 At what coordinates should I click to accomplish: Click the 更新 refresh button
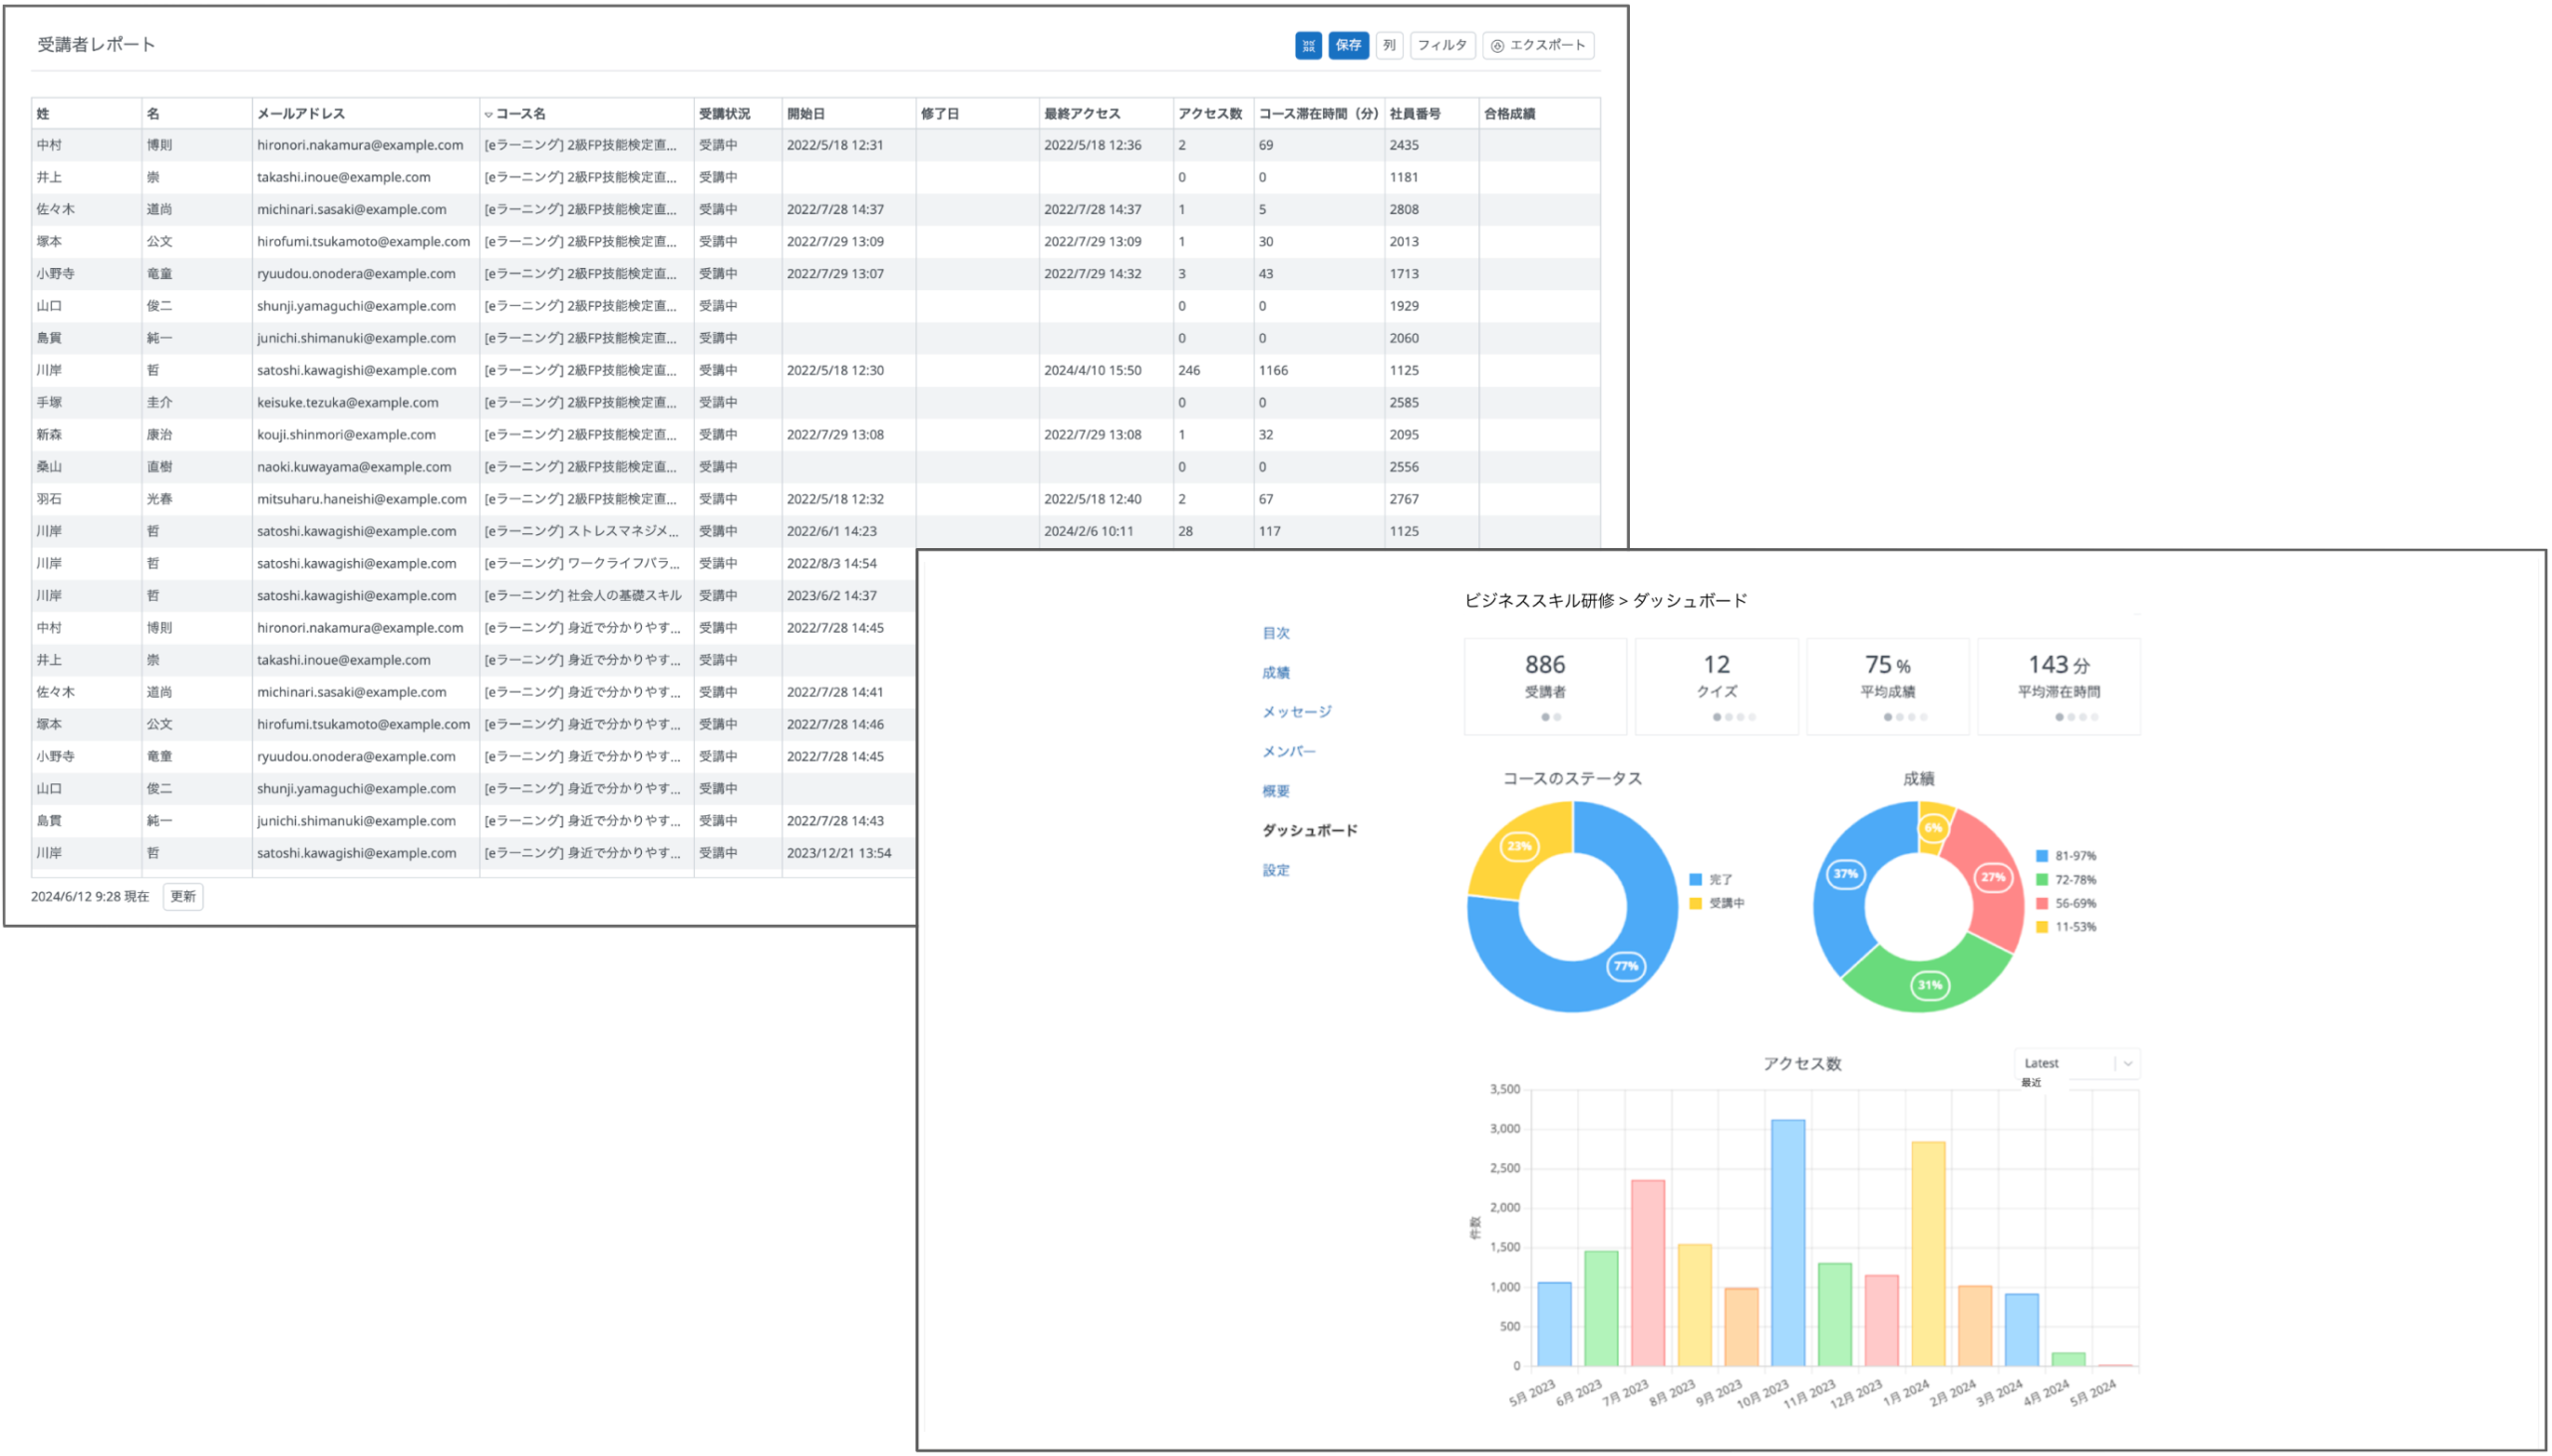[183, 896]
